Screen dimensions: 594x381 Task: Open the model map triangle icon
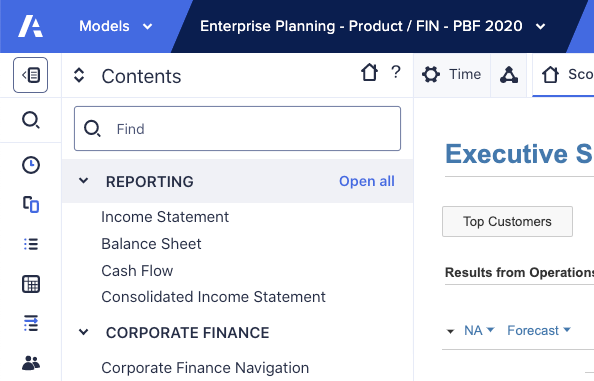click(x=509, y=75)
